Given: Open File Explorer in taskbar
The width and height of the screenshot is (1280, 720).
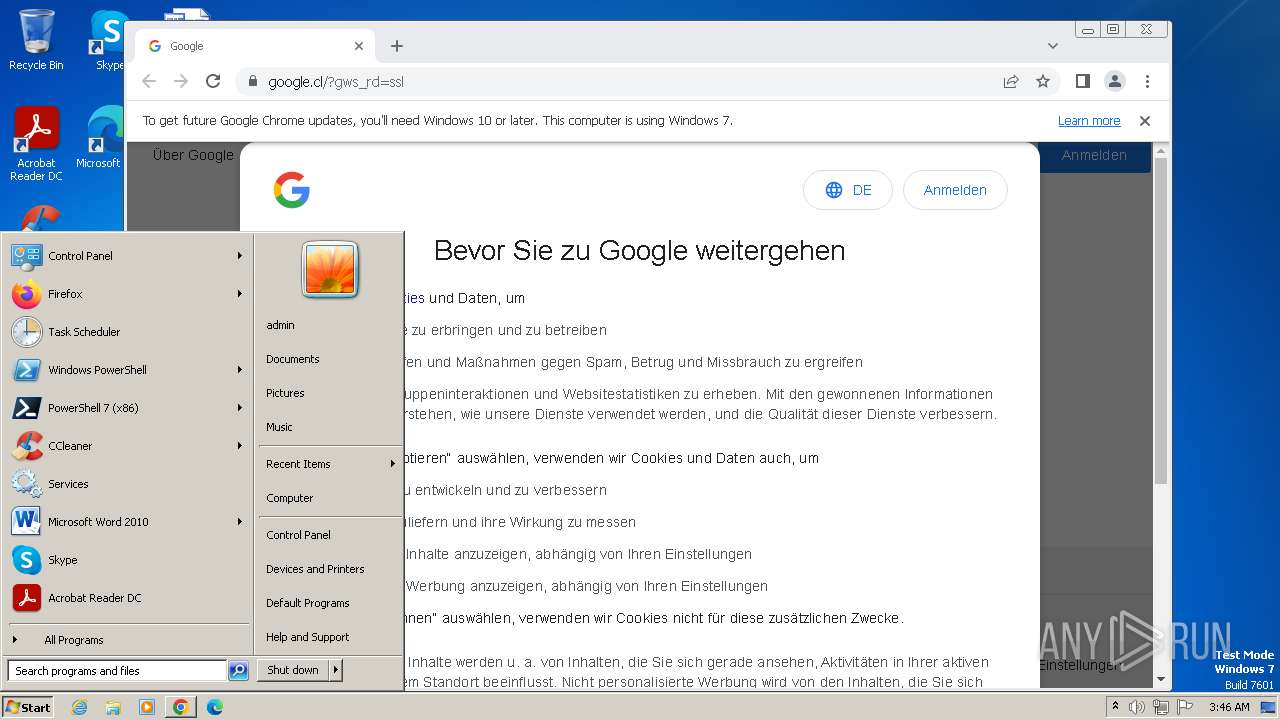Looking at the screenshot, I should (113, 707).
